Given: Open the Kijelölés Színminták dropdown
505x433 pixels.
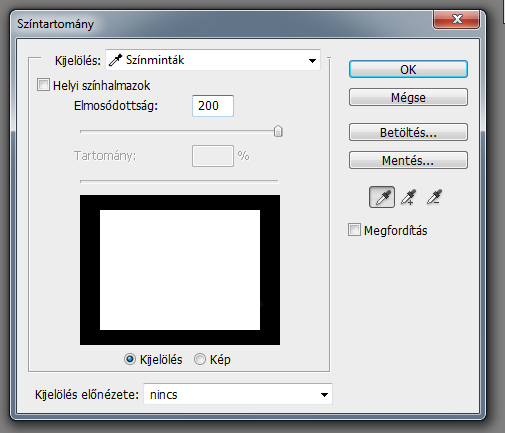Looking at the screenshot, I should [213, 60].
